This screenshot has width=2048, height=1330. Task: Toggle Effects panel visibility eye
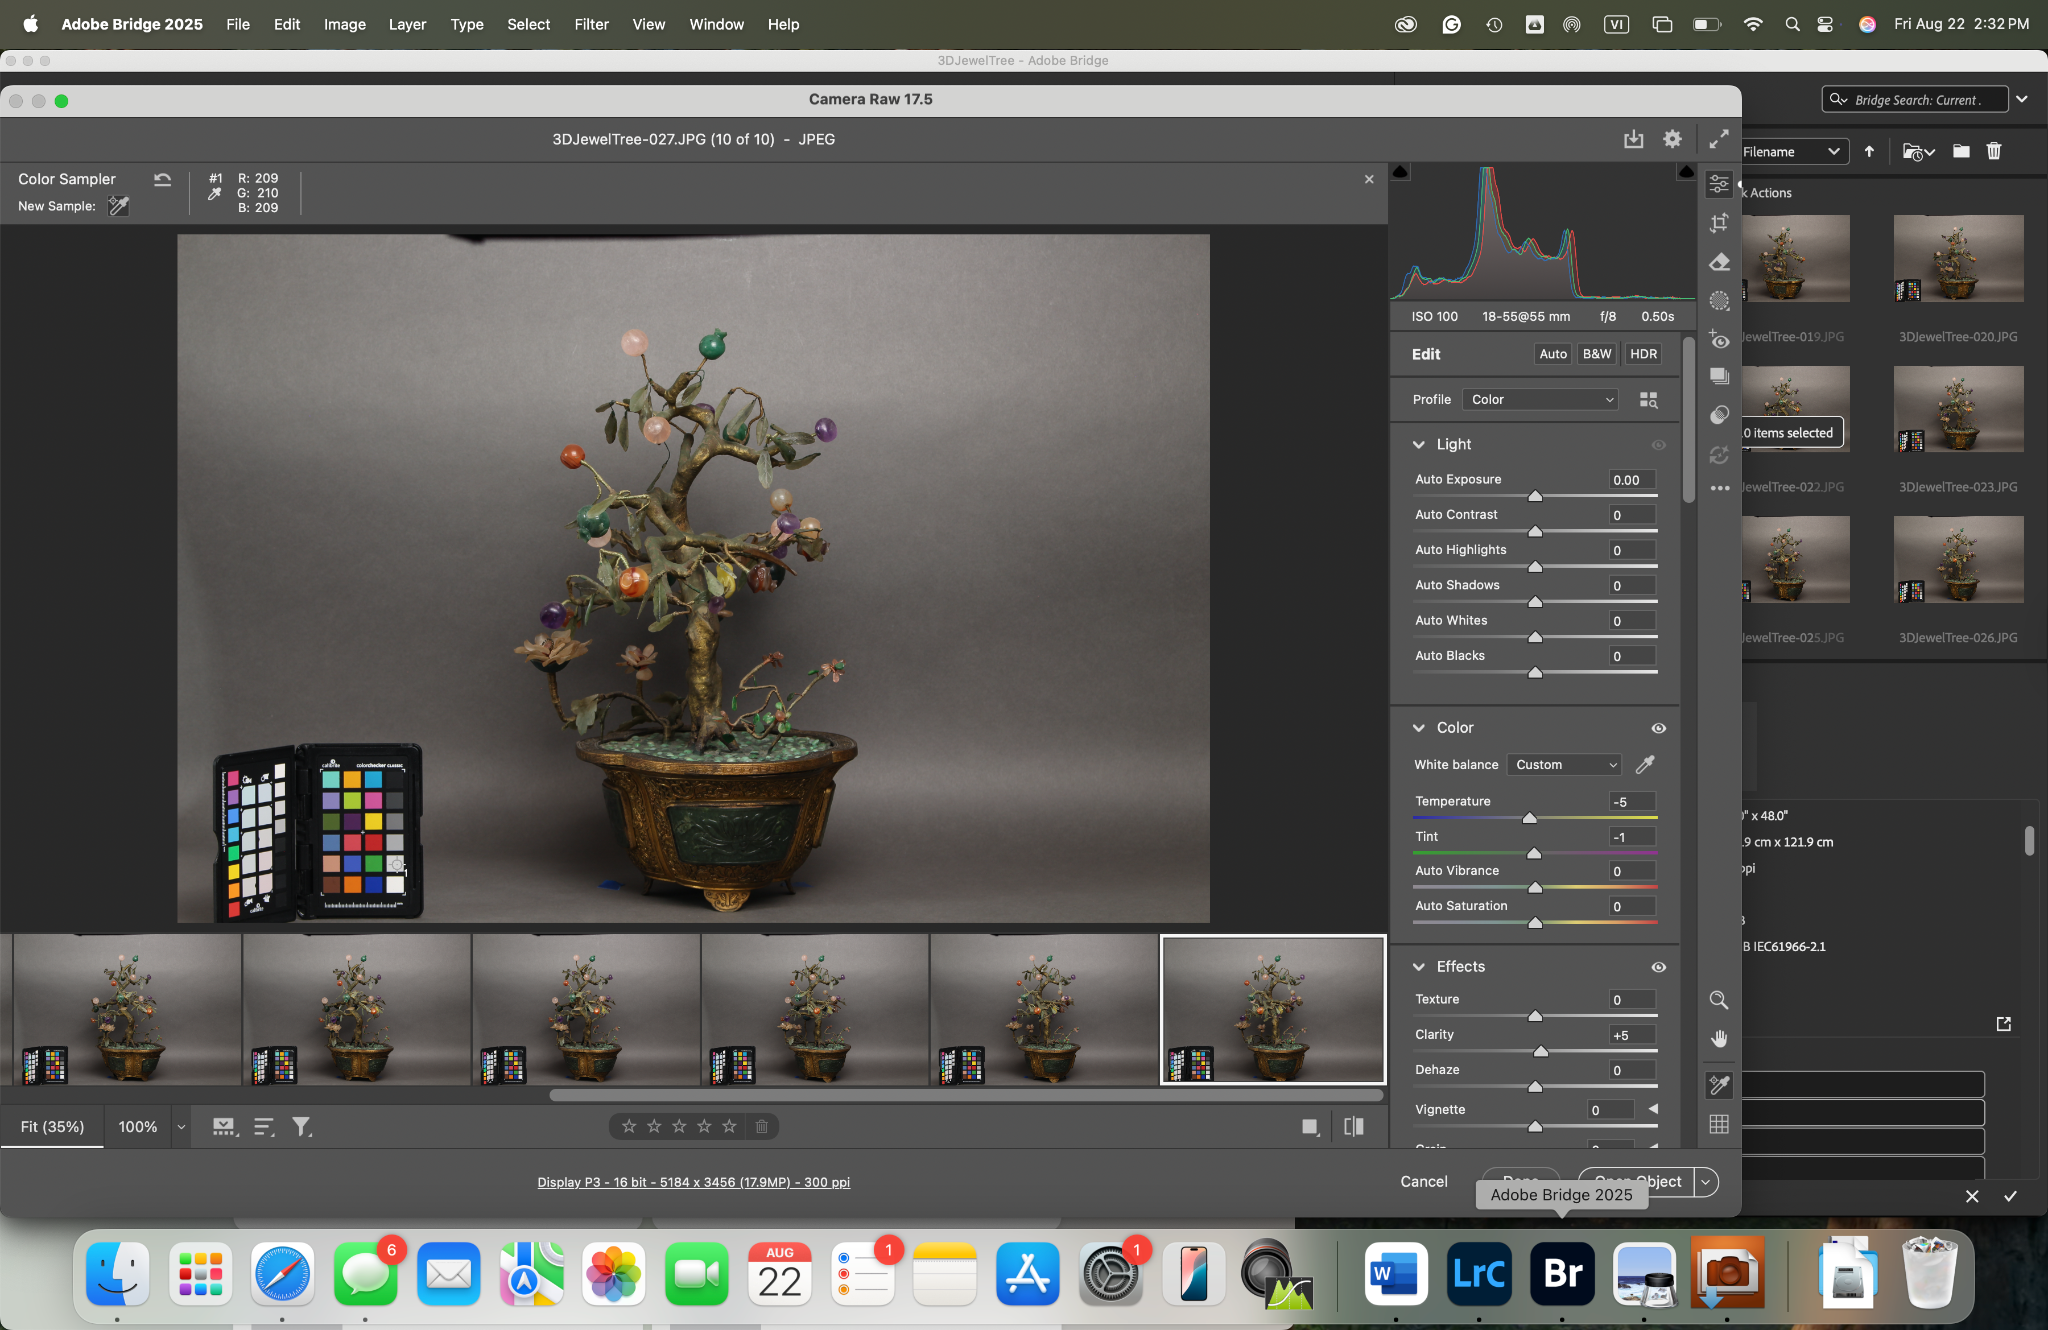[x=1658, y=967]
